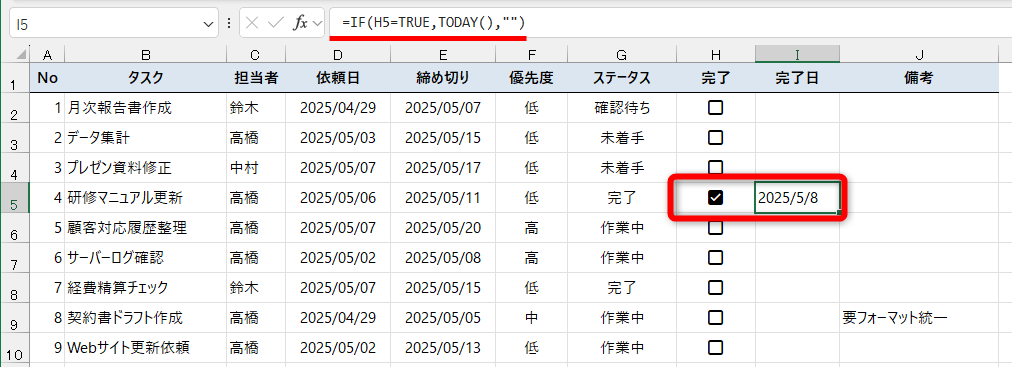The image size is (1012, 367).
Task: Check the 完了 box for Webサイト更新依頼
Action: click(x=715, y=347)
